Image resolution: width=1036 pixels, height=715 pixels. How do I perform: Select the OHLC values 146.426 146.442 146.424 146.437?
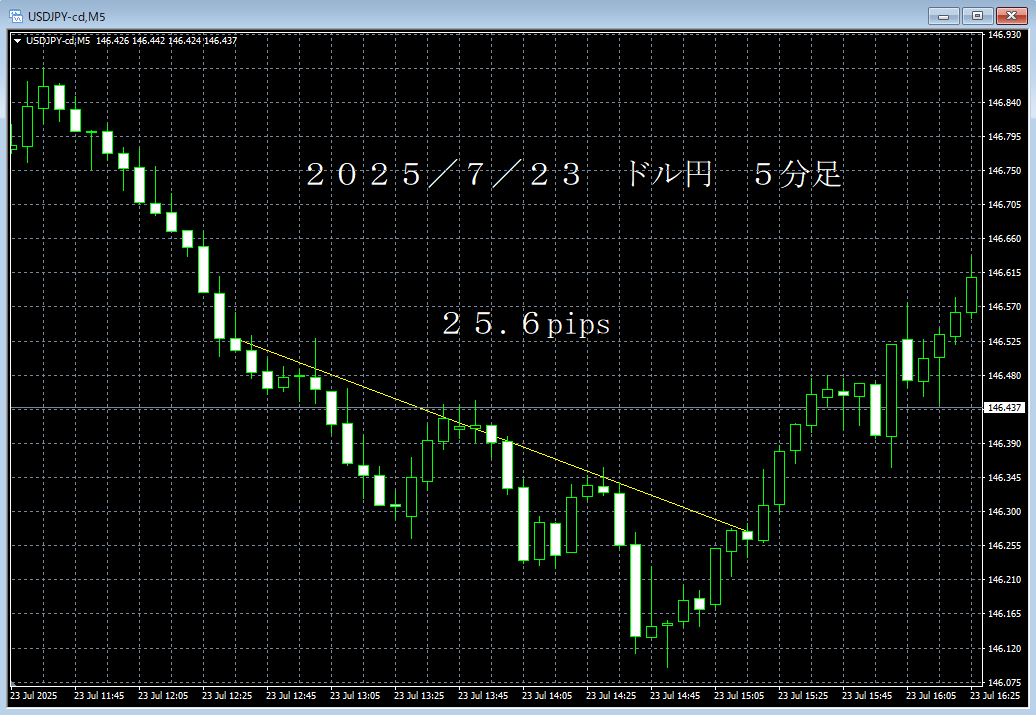[166, 41]
